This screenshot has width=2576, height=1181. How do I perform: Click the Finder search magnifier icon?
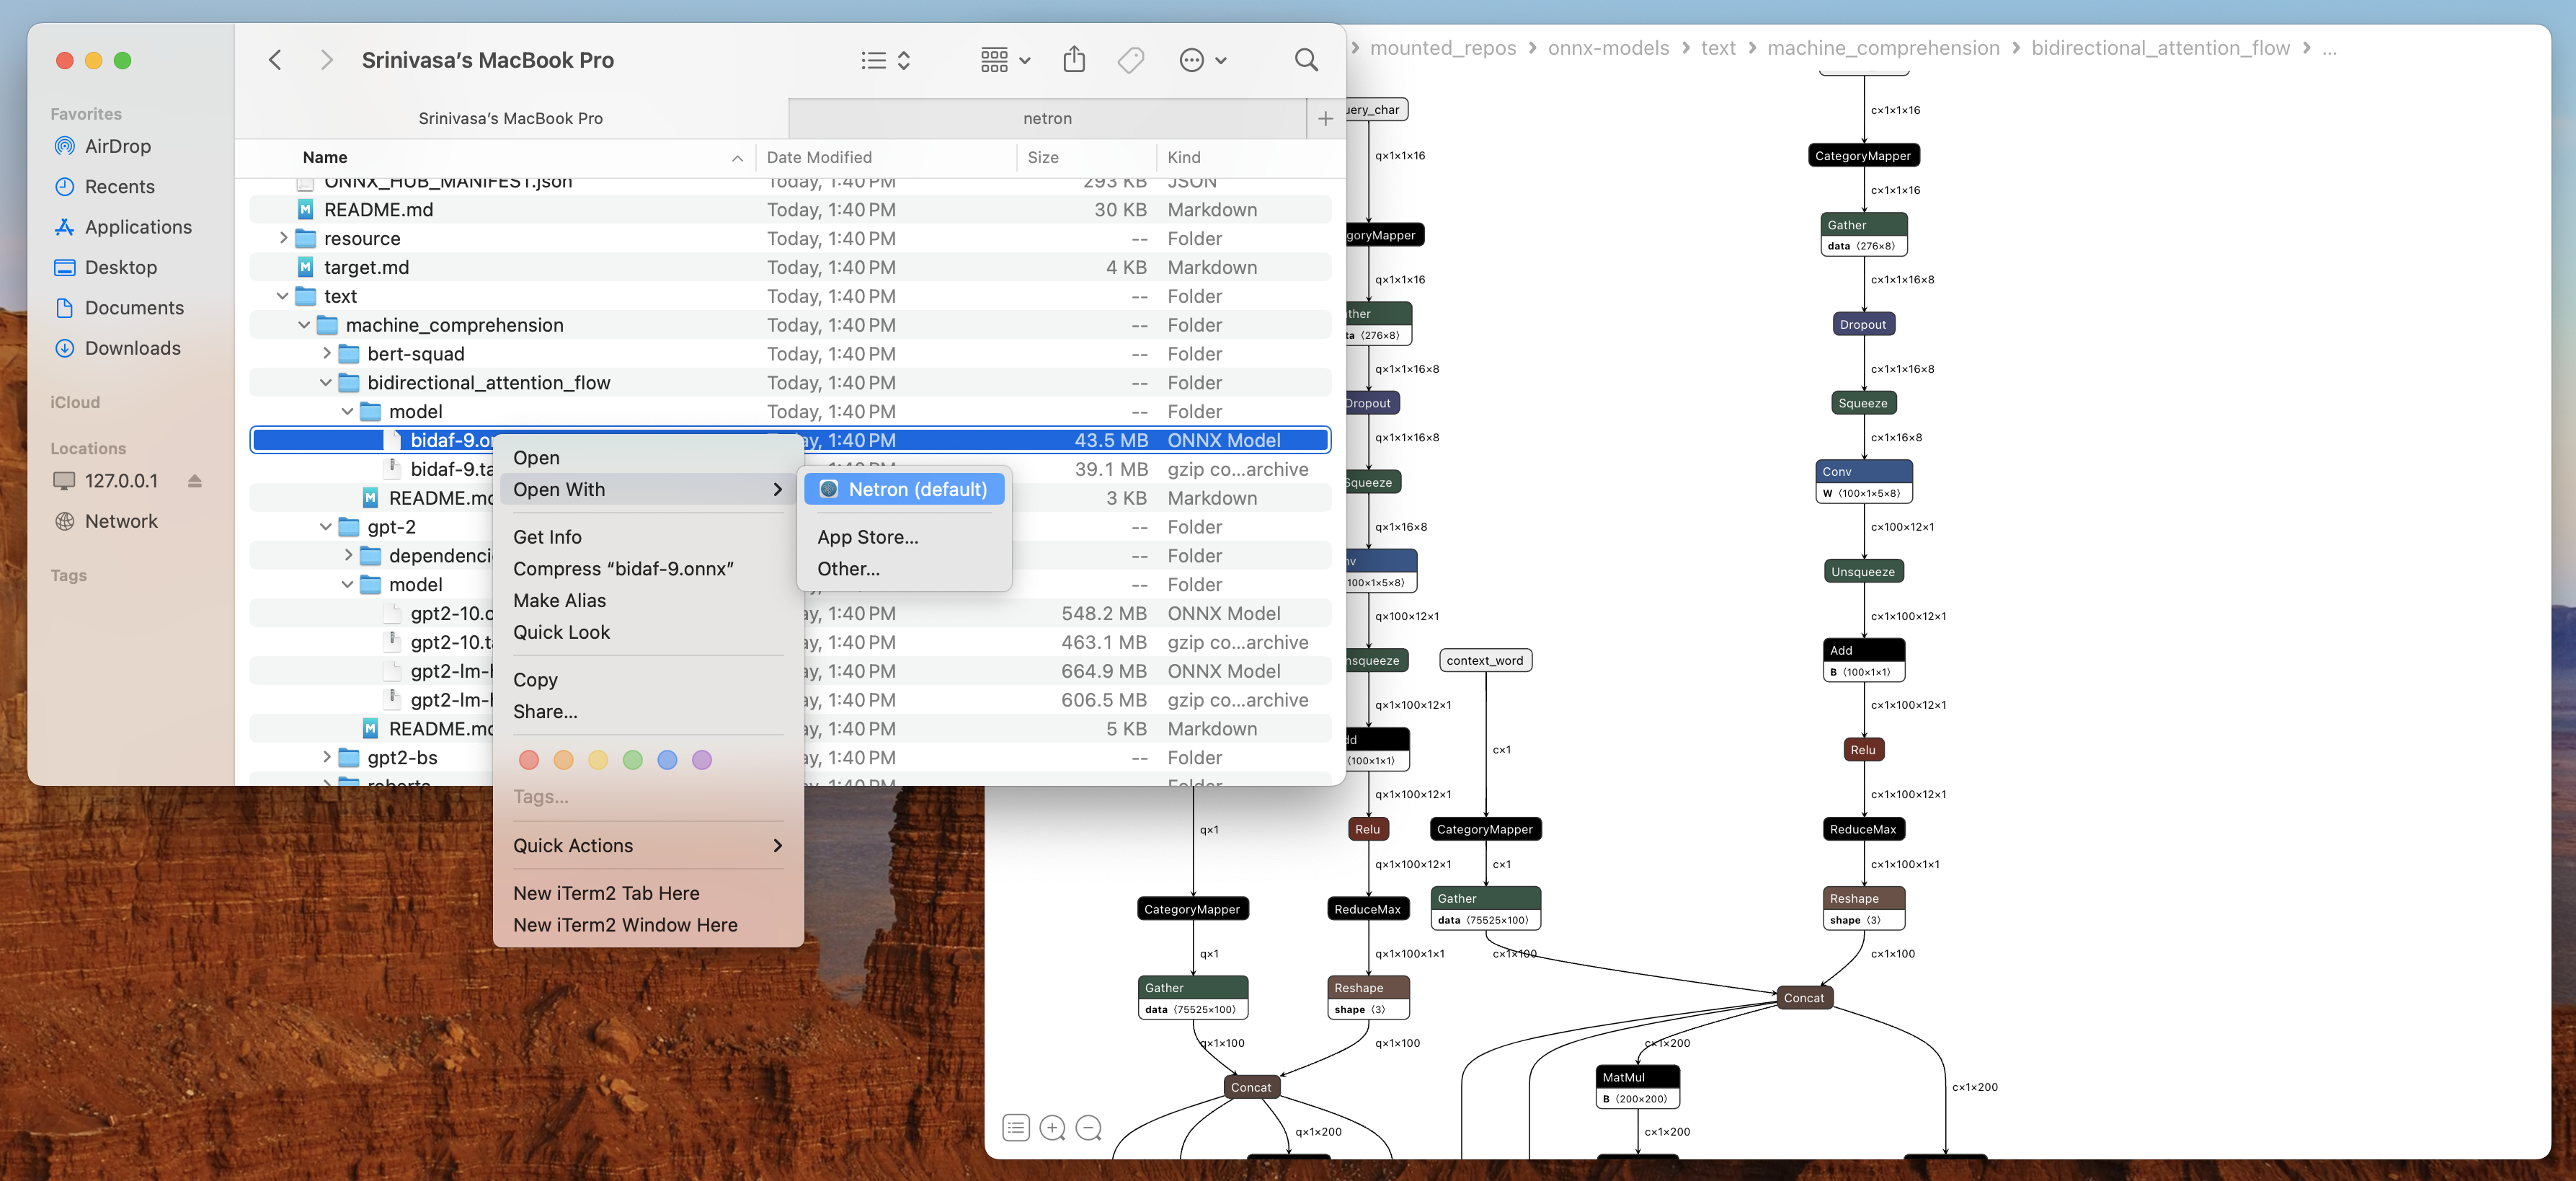(x=1306, y=60)
